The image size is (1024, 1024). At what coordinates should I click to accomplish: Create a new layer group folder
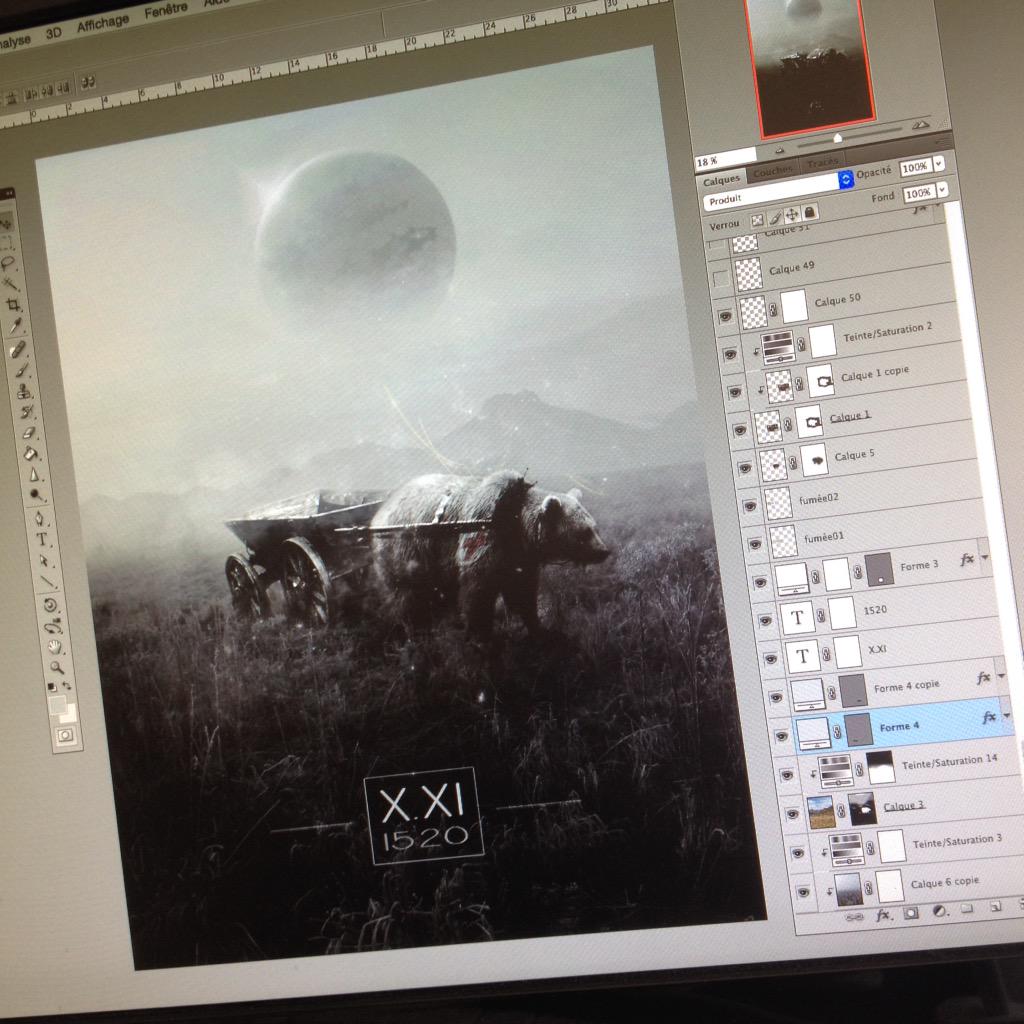(x=967, y=908)
